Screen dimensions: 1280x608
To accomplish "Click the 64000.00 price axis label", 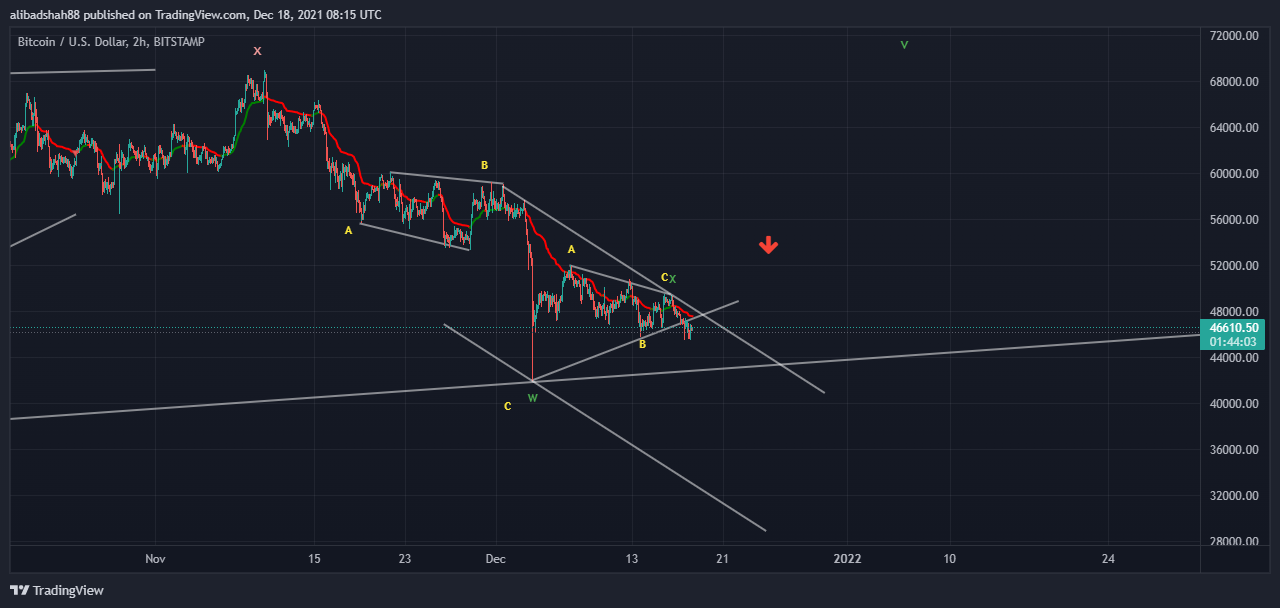I will [x=1235, y=128].
